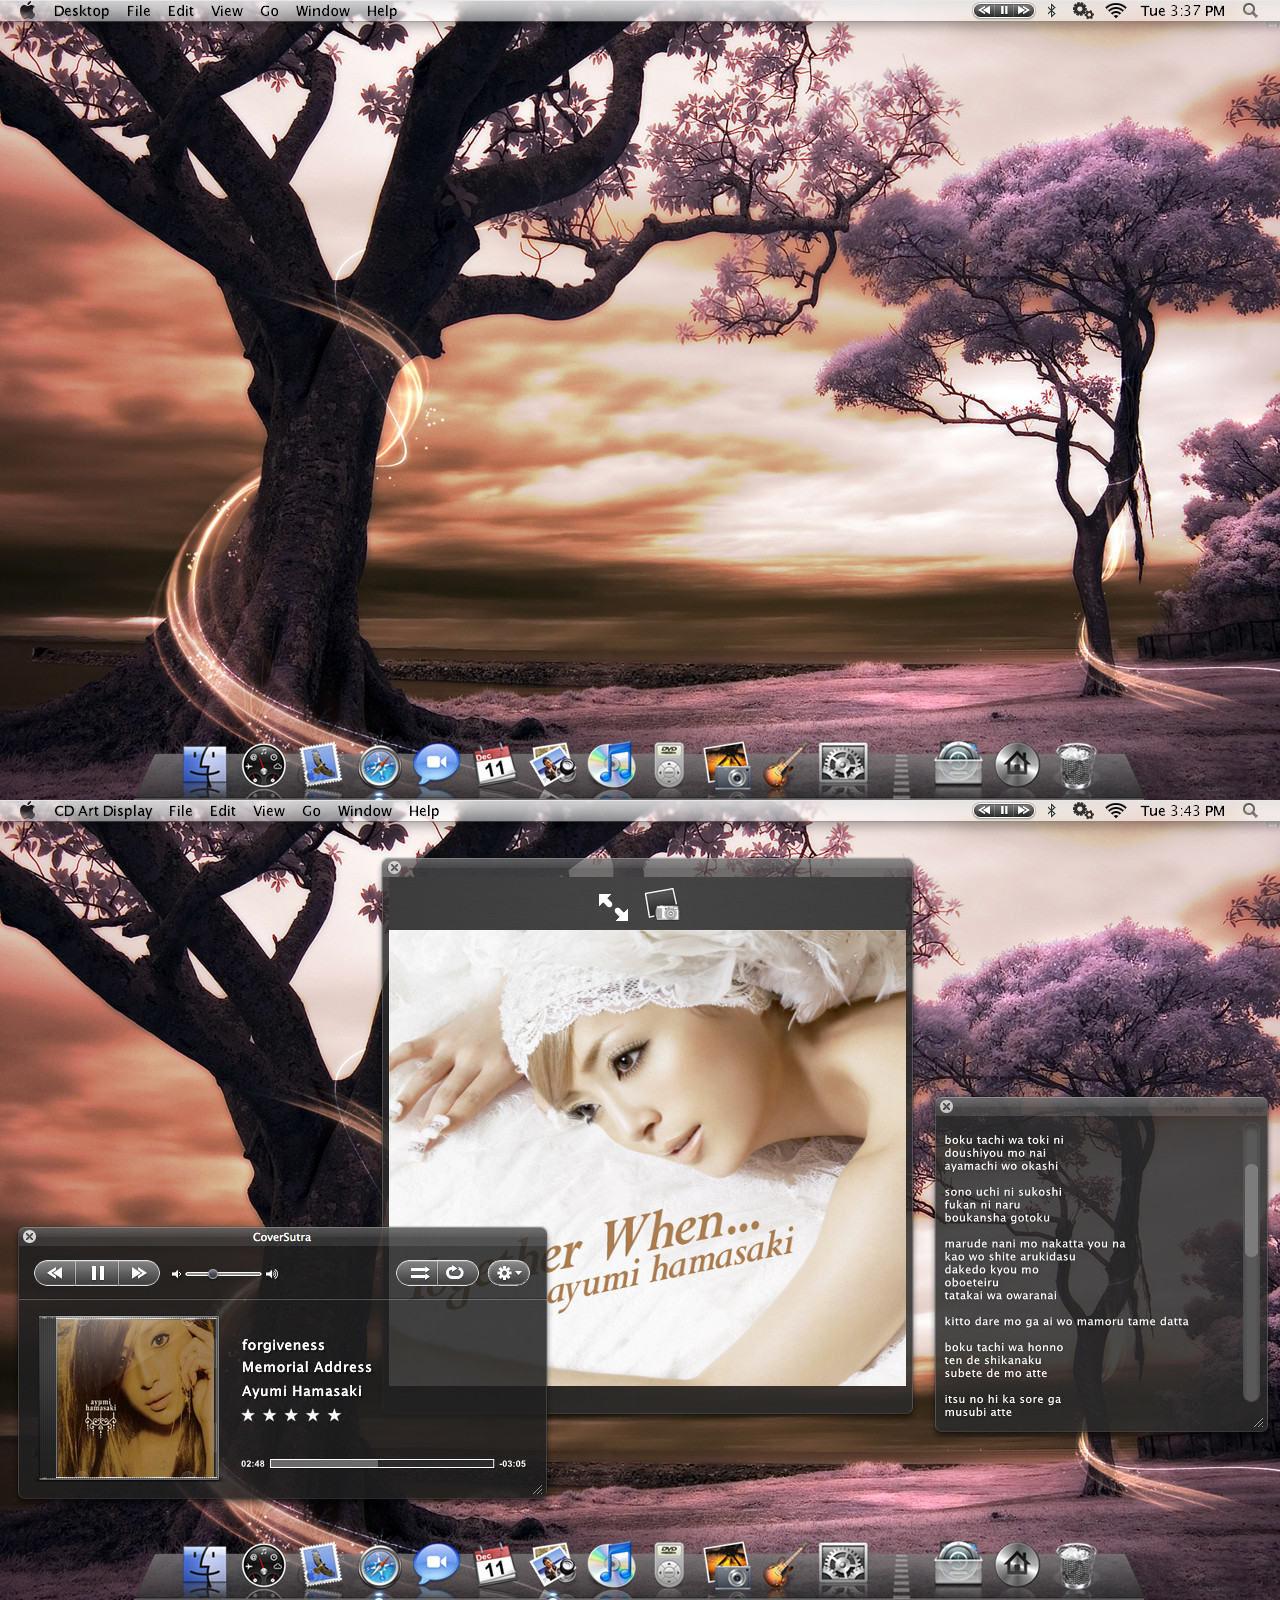Close the lyrics panel
Image resolution: width=1280 pixels, height=1600 pixels.
[x=946, y=1106]
